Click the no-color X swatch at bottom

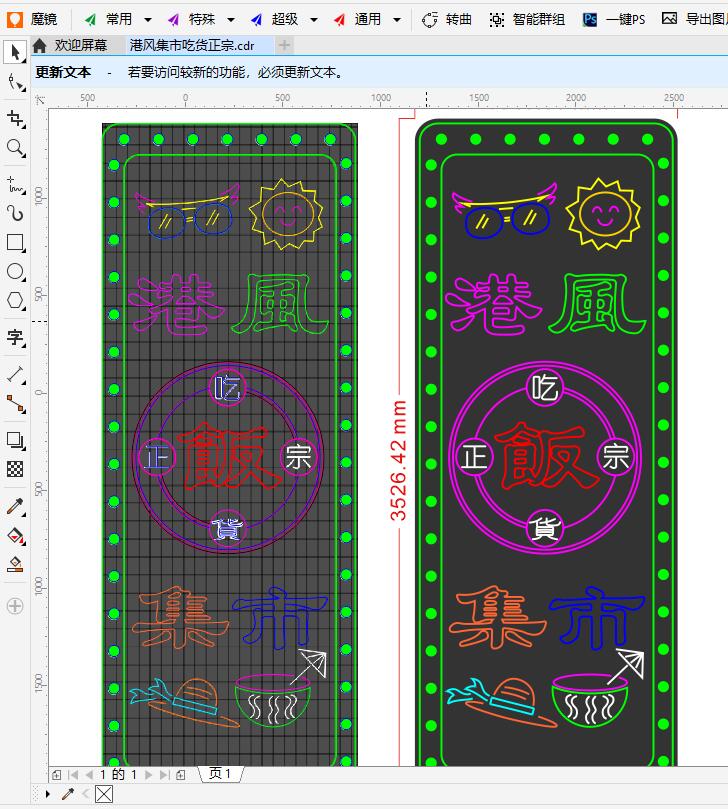pyautogui.click(x=104, y=794)
